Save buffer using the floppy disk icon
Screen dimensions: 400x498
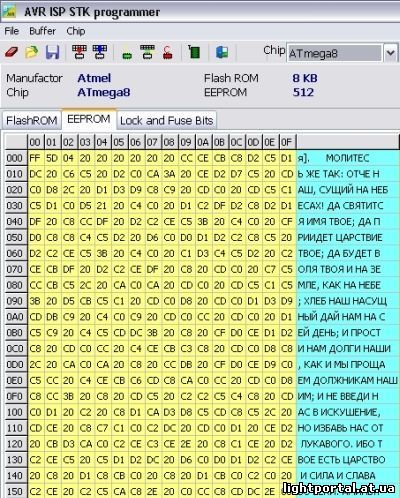coord(52,52)
